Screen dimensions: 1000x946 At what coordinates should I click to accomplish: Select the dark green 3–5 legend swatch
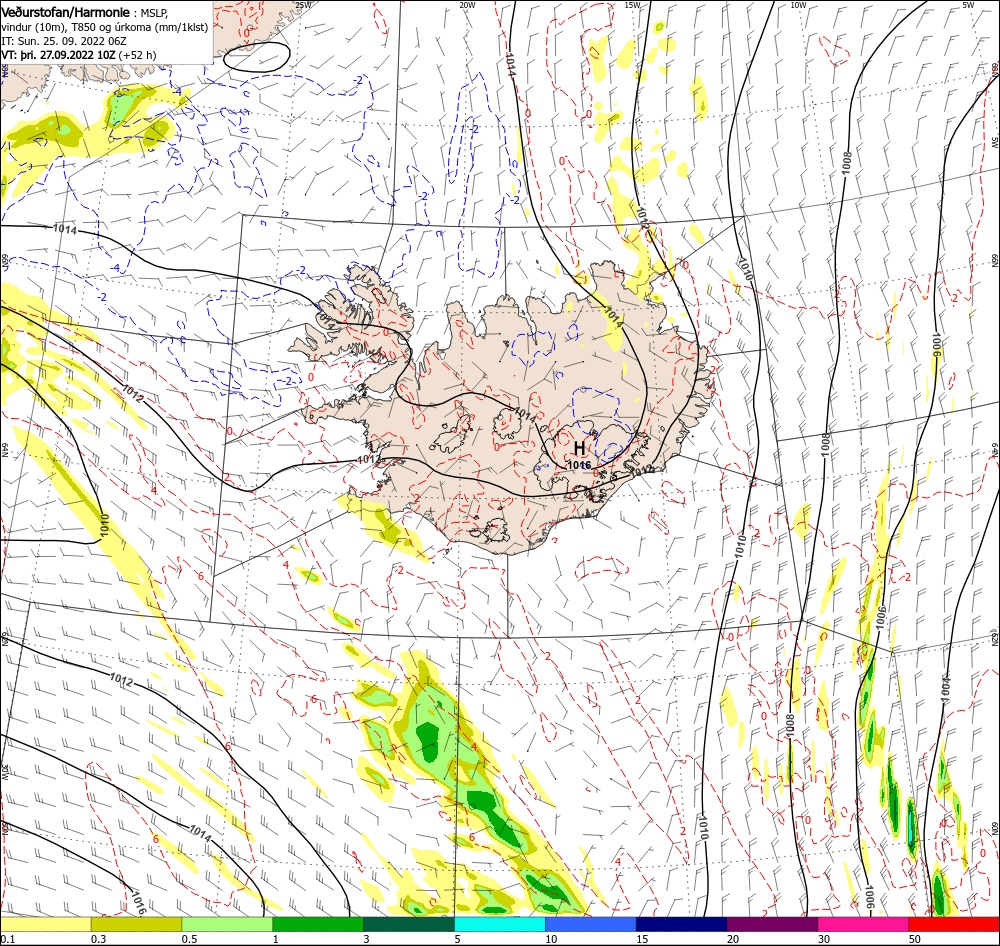409,924
